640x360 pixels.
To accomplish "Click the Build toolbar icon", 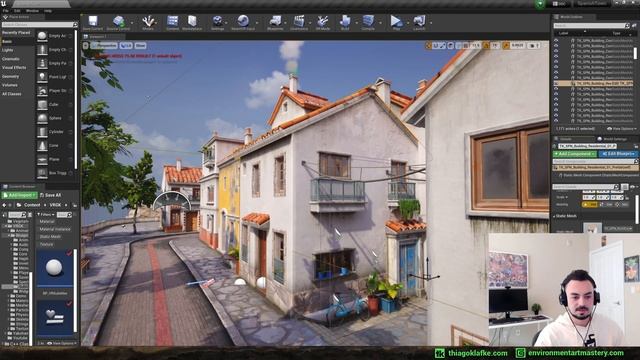I will tap(345, 20).
